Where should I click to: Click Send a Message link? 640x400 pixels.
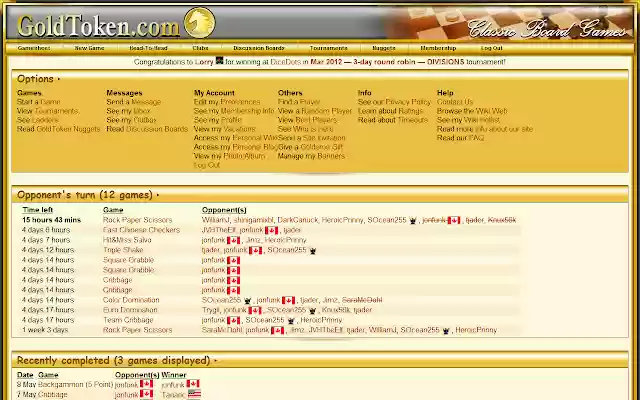(x=133, y=102)
